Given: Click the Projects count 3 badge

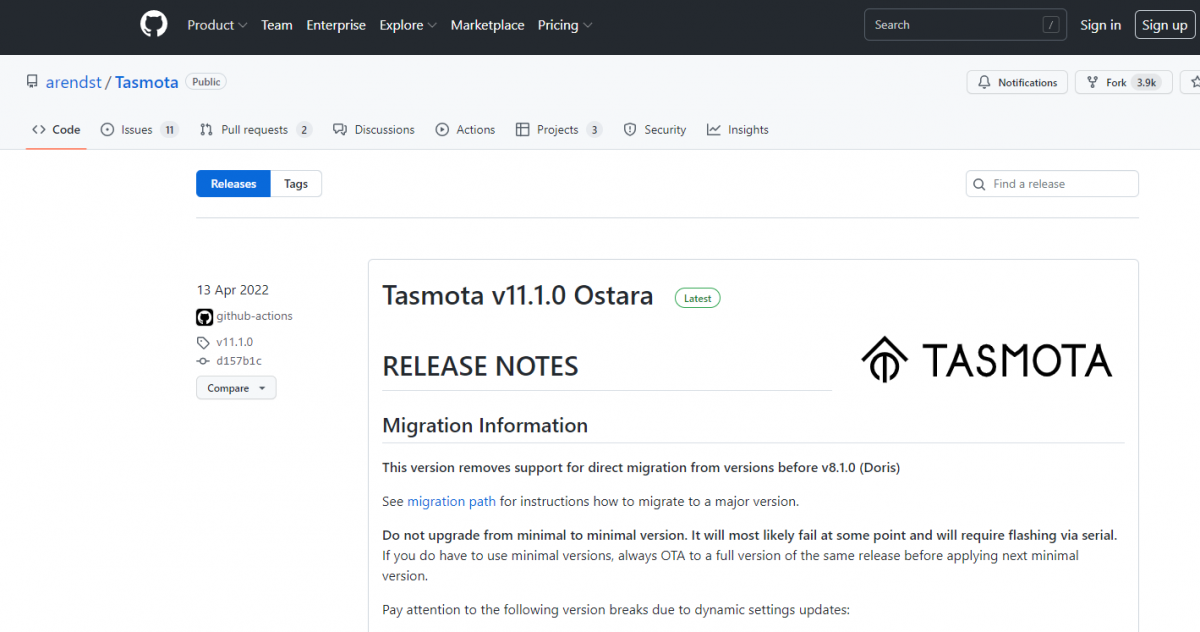Looking at the screenshot, I should coord(594,130).
